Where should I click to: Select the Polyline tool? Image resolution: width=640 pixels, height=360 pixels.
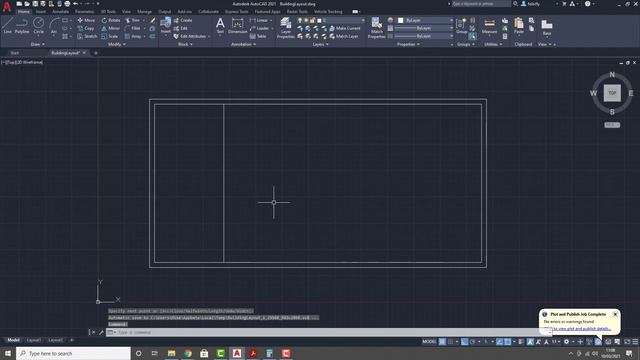(22, 25)
